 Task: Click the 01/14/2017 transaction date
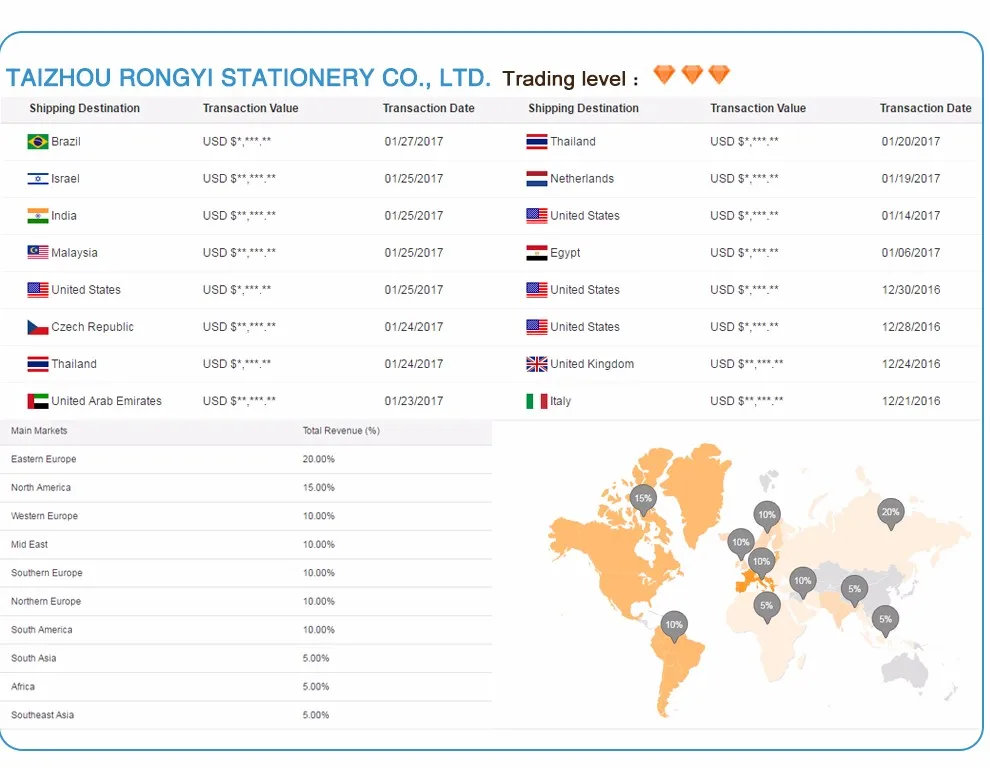pos(910,216)
